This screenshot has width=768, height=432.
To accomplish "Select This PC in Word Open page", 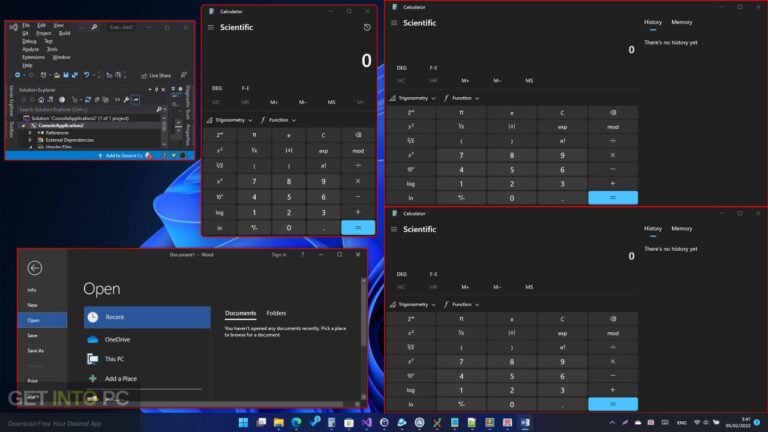I will [147, 359].
